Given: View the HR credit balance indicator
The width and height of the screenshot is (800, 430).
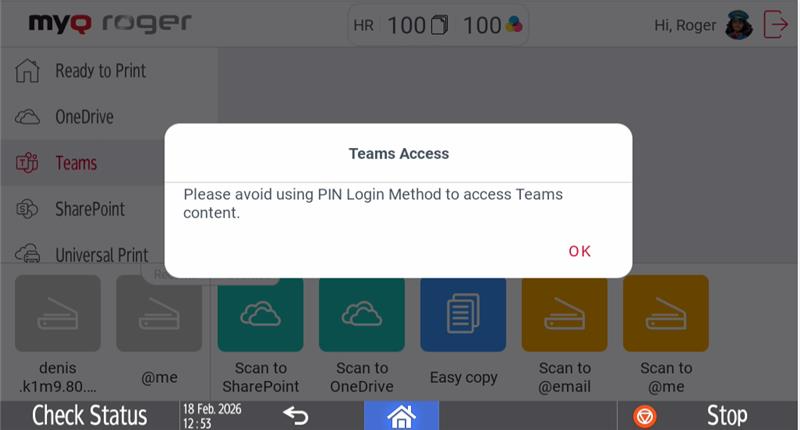Looking at the screenshot, I should click(x=438, y=25).
